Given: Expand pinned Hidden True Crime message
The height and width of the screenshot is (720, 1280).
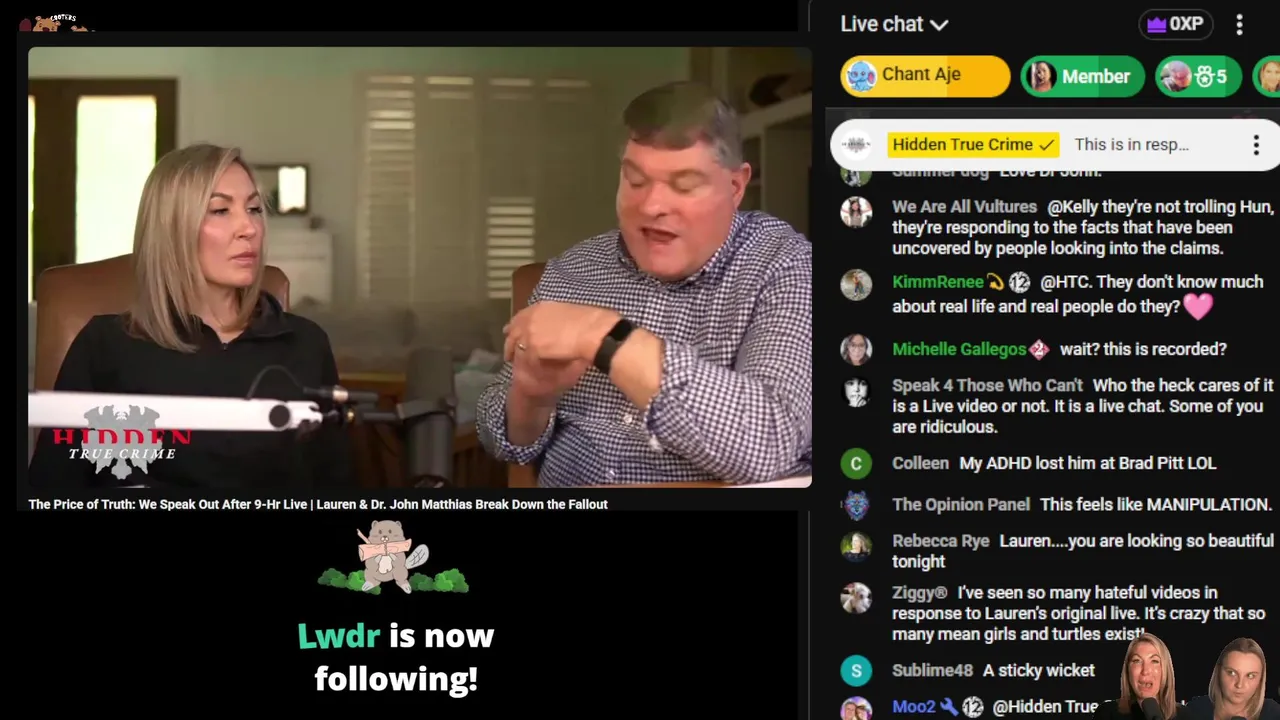Looking at the screenshot, I should point(1040,145).
